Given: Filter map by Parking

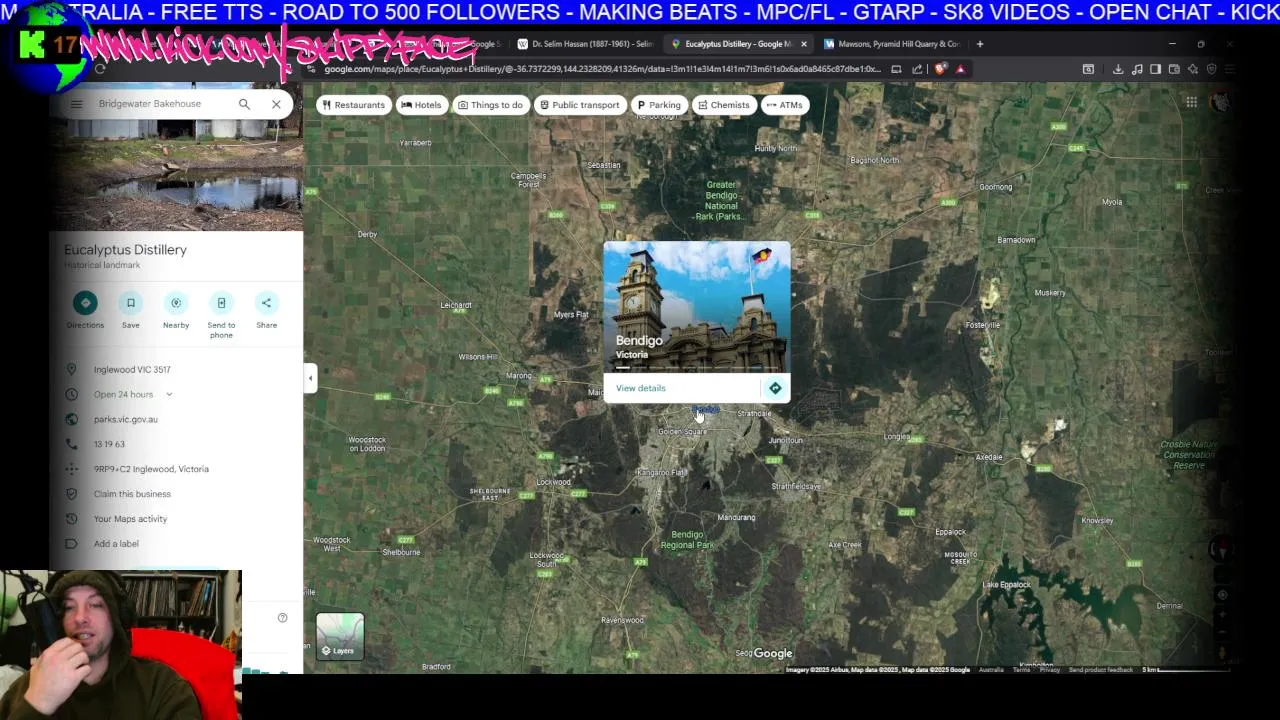Looking at the screenshot, I should point(658,105).
